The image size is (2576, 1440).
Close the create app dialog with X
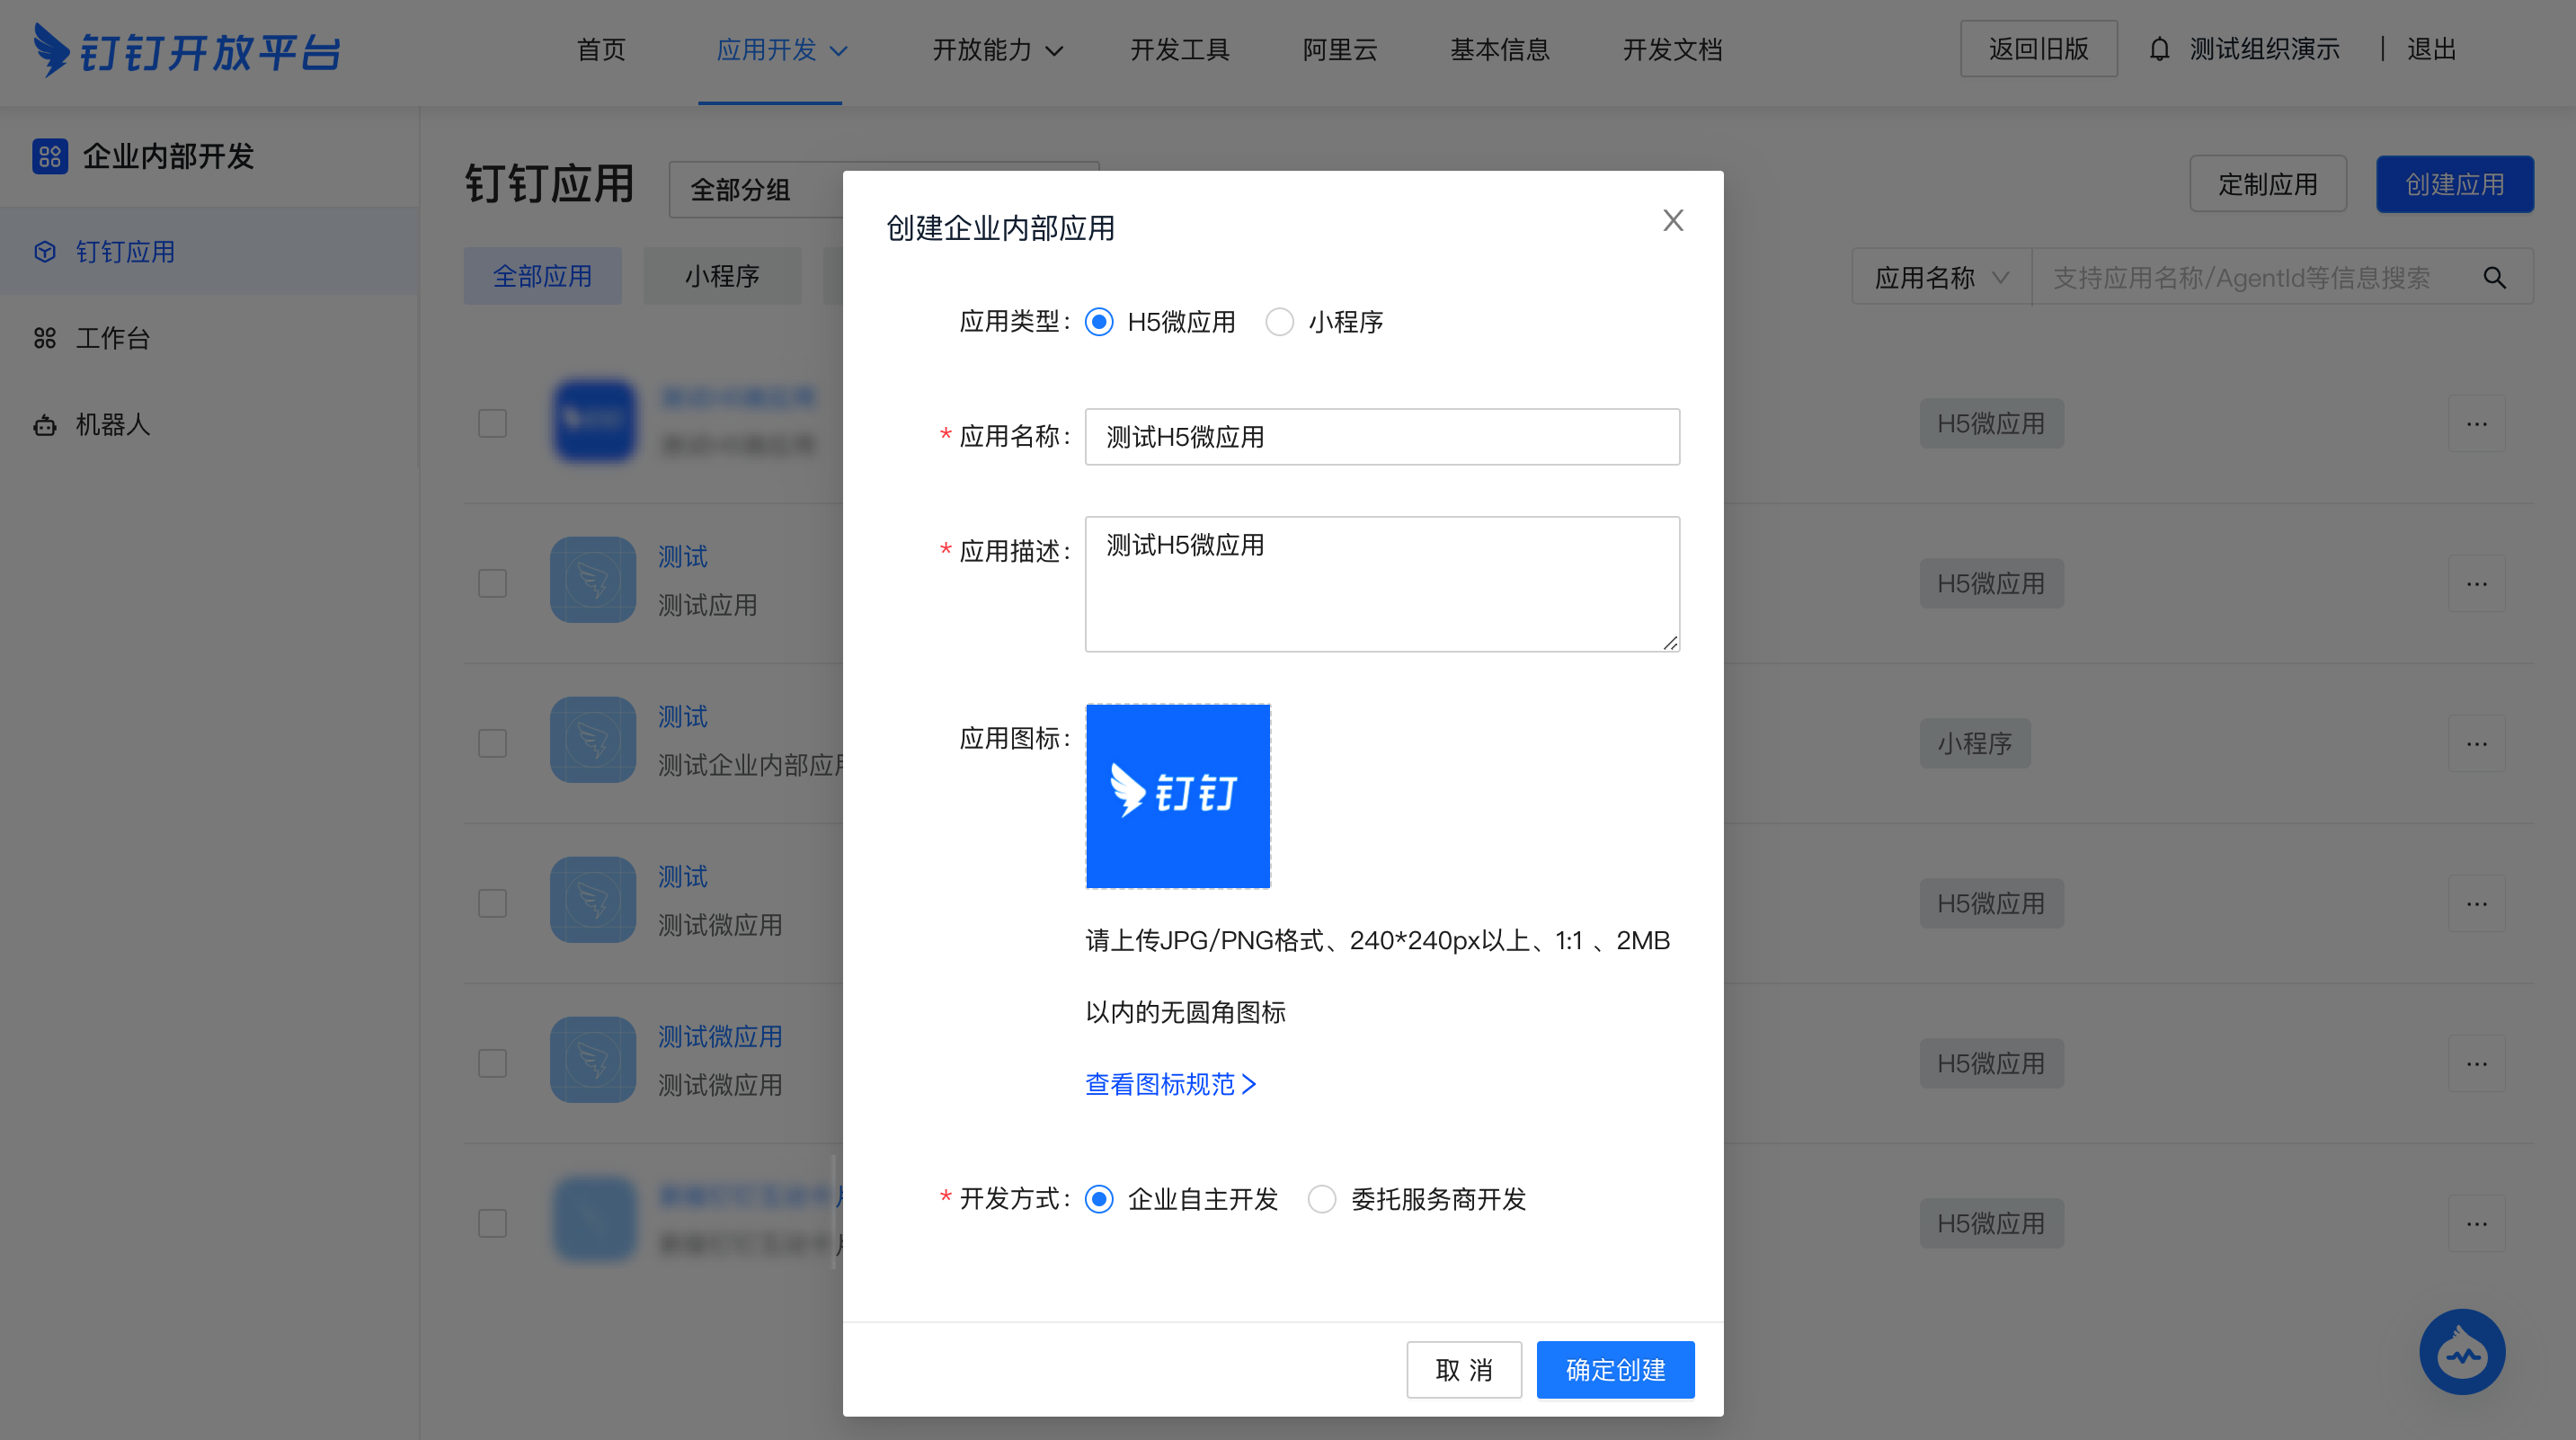click(1673, 220)
